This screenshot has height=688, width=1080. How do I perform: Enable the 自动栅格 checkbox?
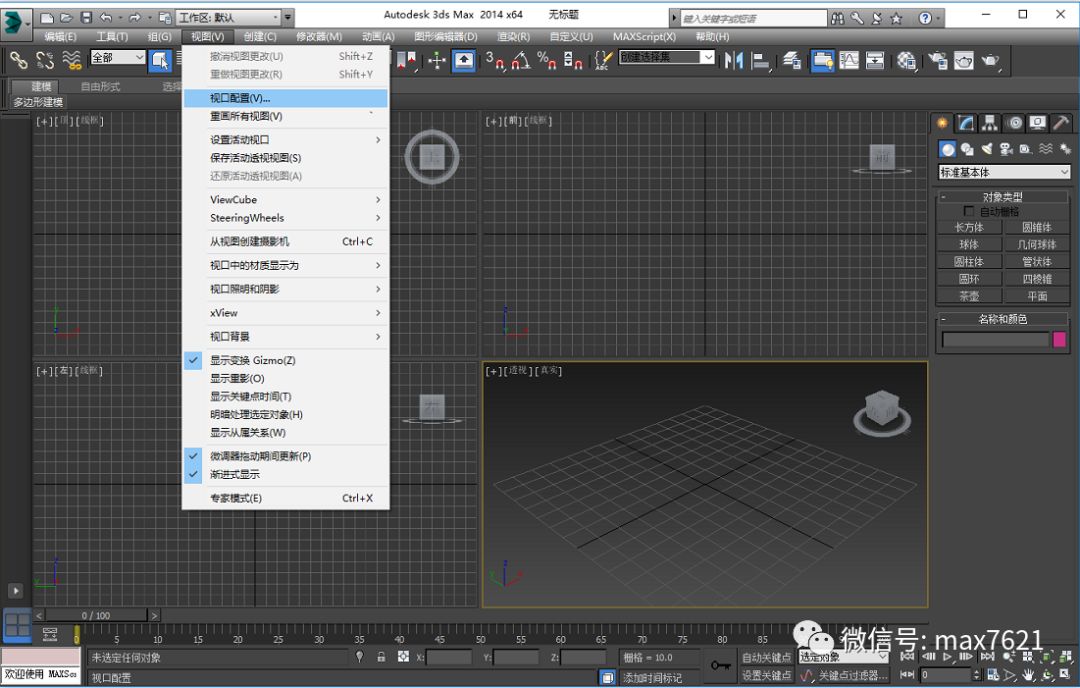[x=968, y=211]
